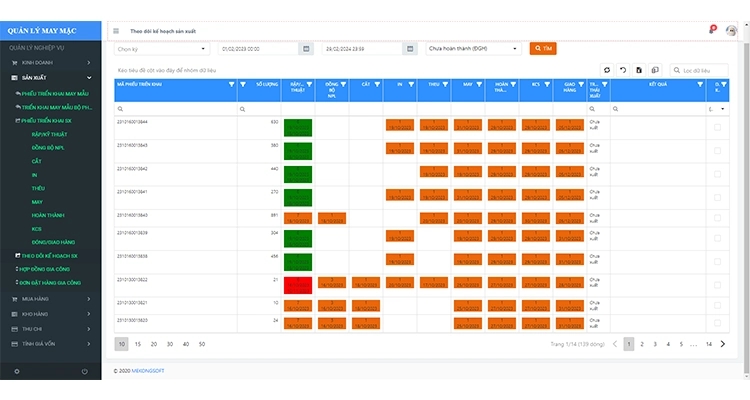Screen dimensions: 750x400
Task: Click the orange TÌM search button
Action: point(543,48)
